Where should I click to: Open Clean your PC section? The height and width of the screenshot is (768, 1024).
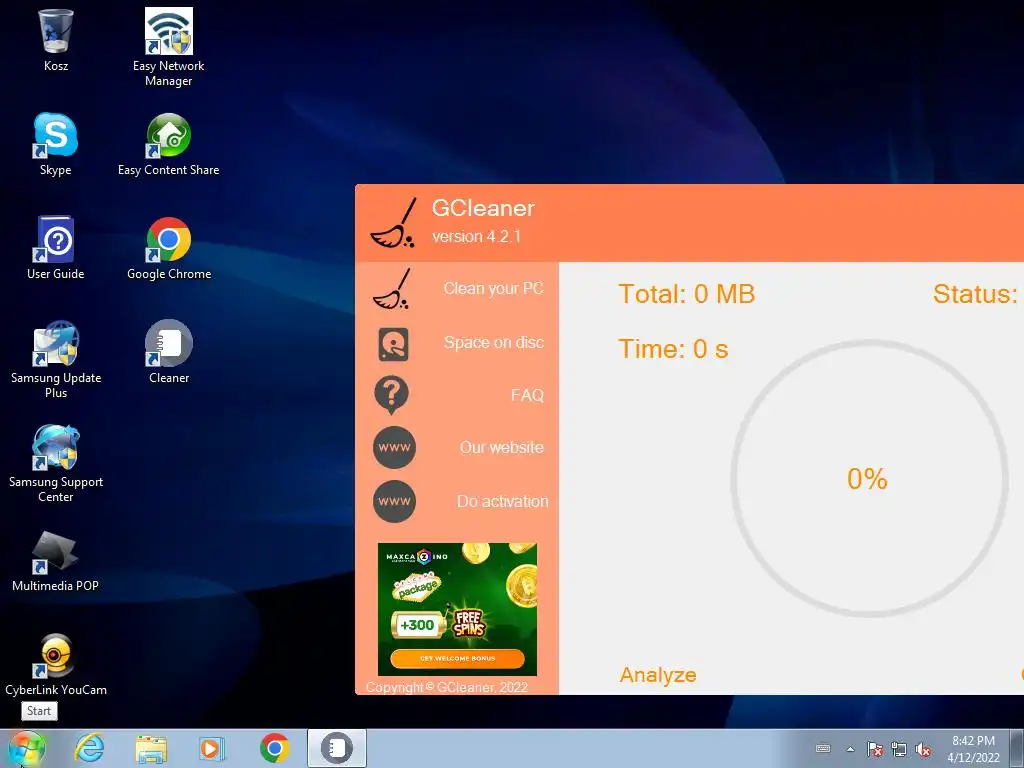click(494, 289)
